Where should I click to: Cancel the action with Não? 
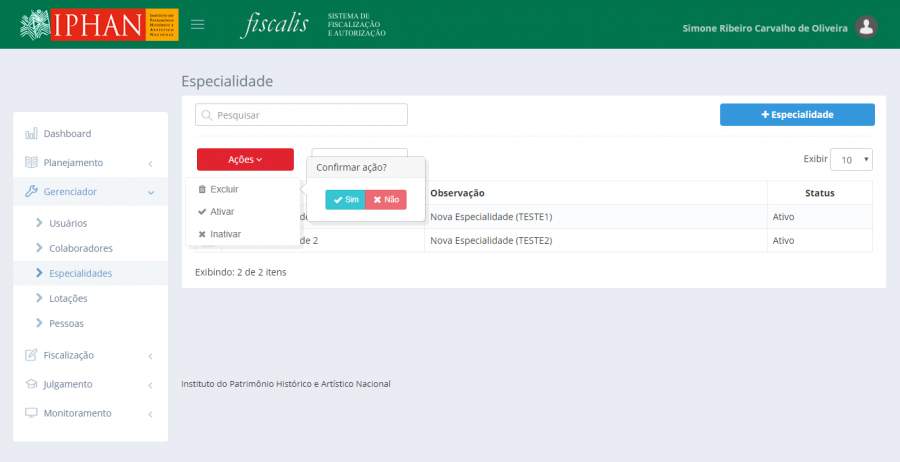click(386, 200)
